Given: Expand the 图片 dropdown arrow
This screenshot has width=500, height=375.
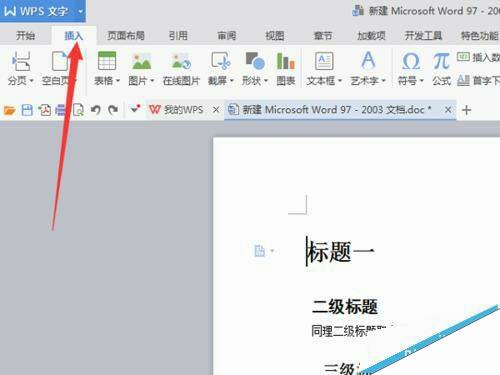Looking at the screenshot, I should [152, 81].
